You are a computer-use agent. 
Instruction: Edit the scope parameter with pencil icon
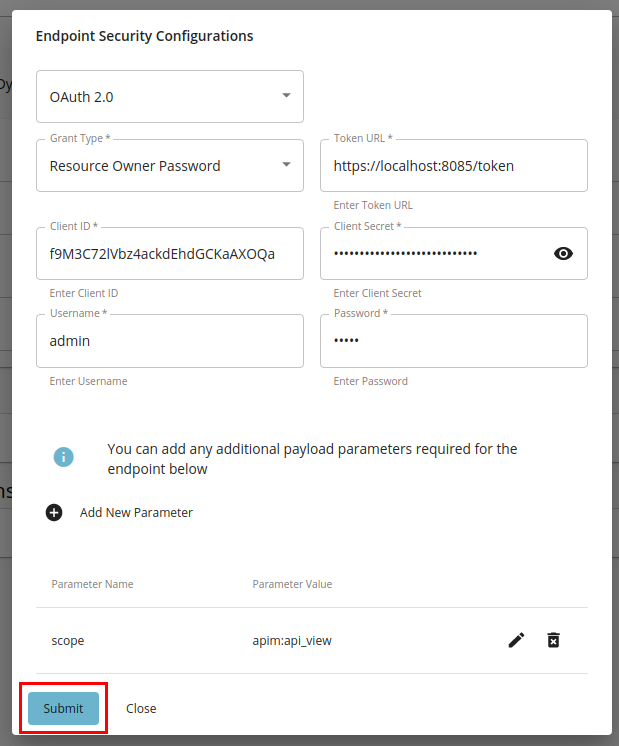click(516, 640)
